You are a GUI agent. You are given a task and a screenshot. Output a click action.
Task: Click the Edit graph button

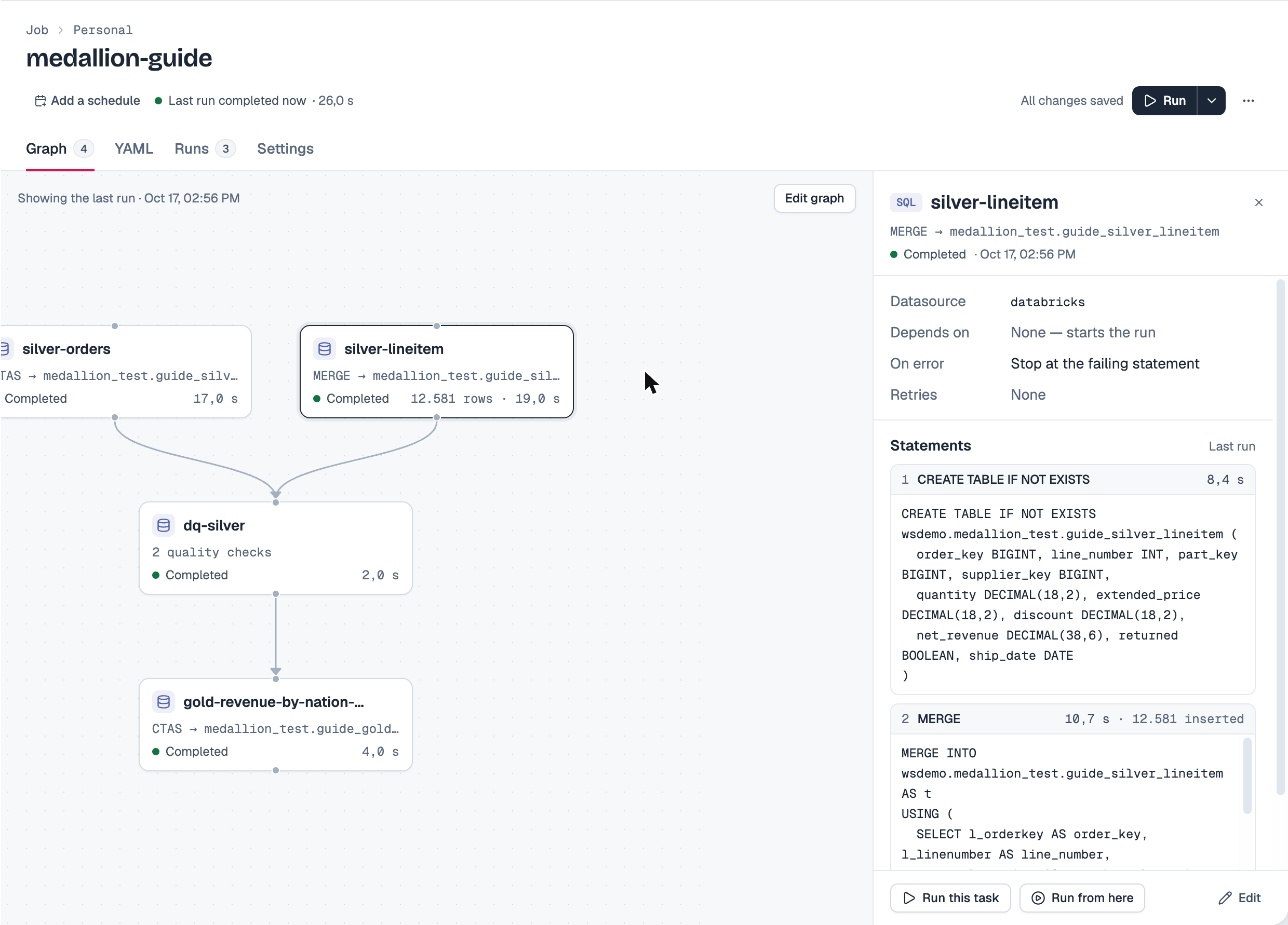pyautogui.click(x=815, y=198)
